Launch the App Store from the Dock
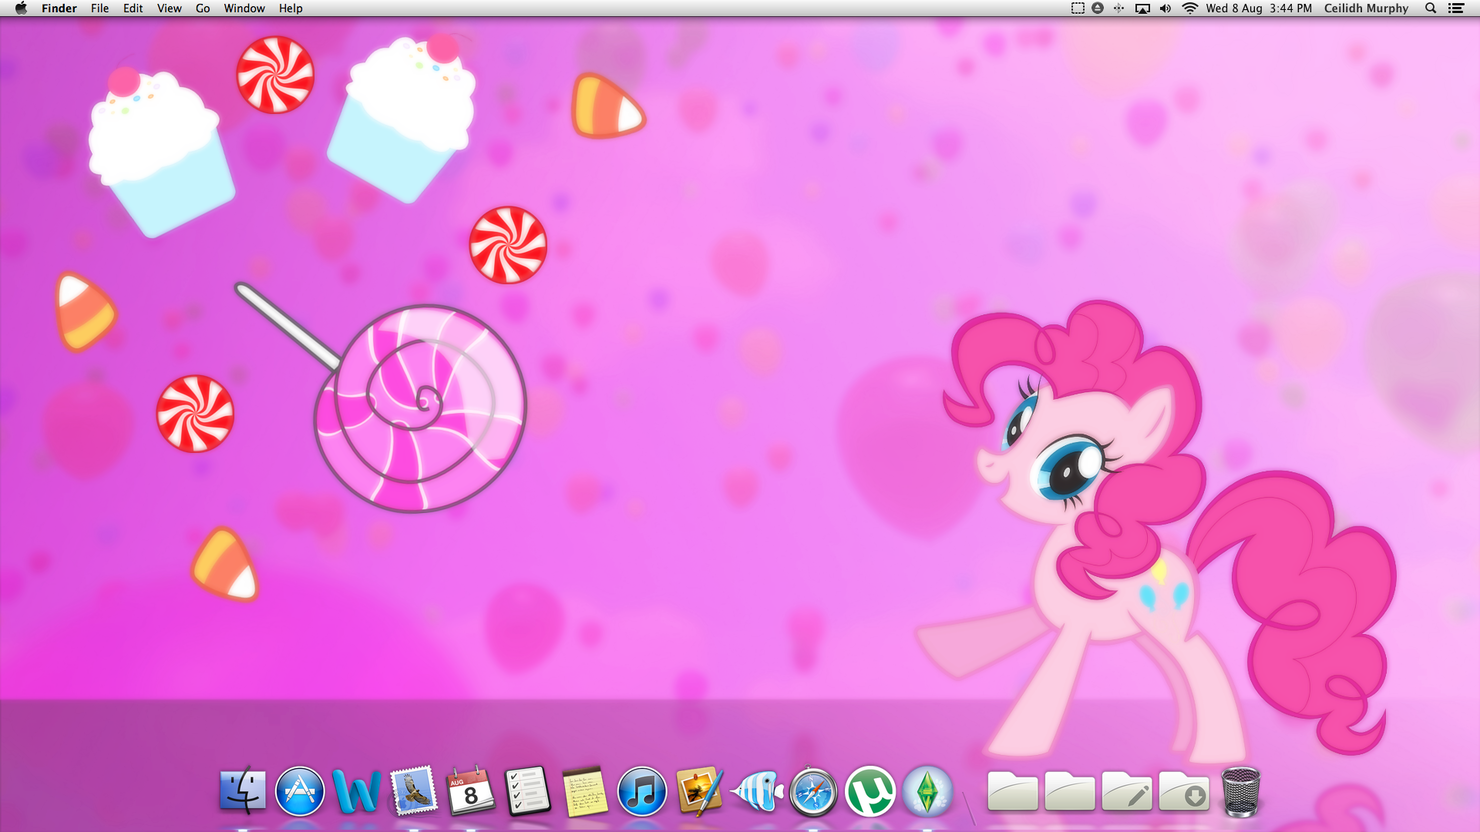The height and width of the screenshot is (832, 1480). 300,791
